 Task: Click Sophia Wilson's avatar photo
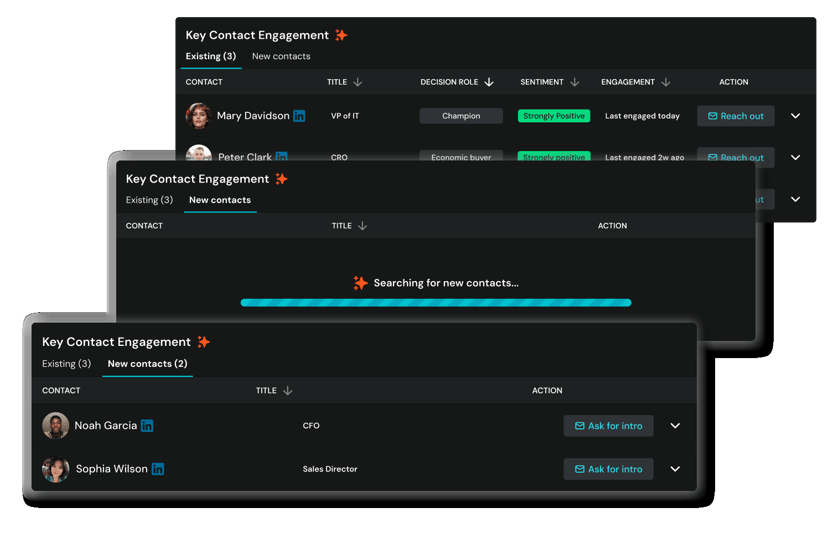[x=55, y=469]
